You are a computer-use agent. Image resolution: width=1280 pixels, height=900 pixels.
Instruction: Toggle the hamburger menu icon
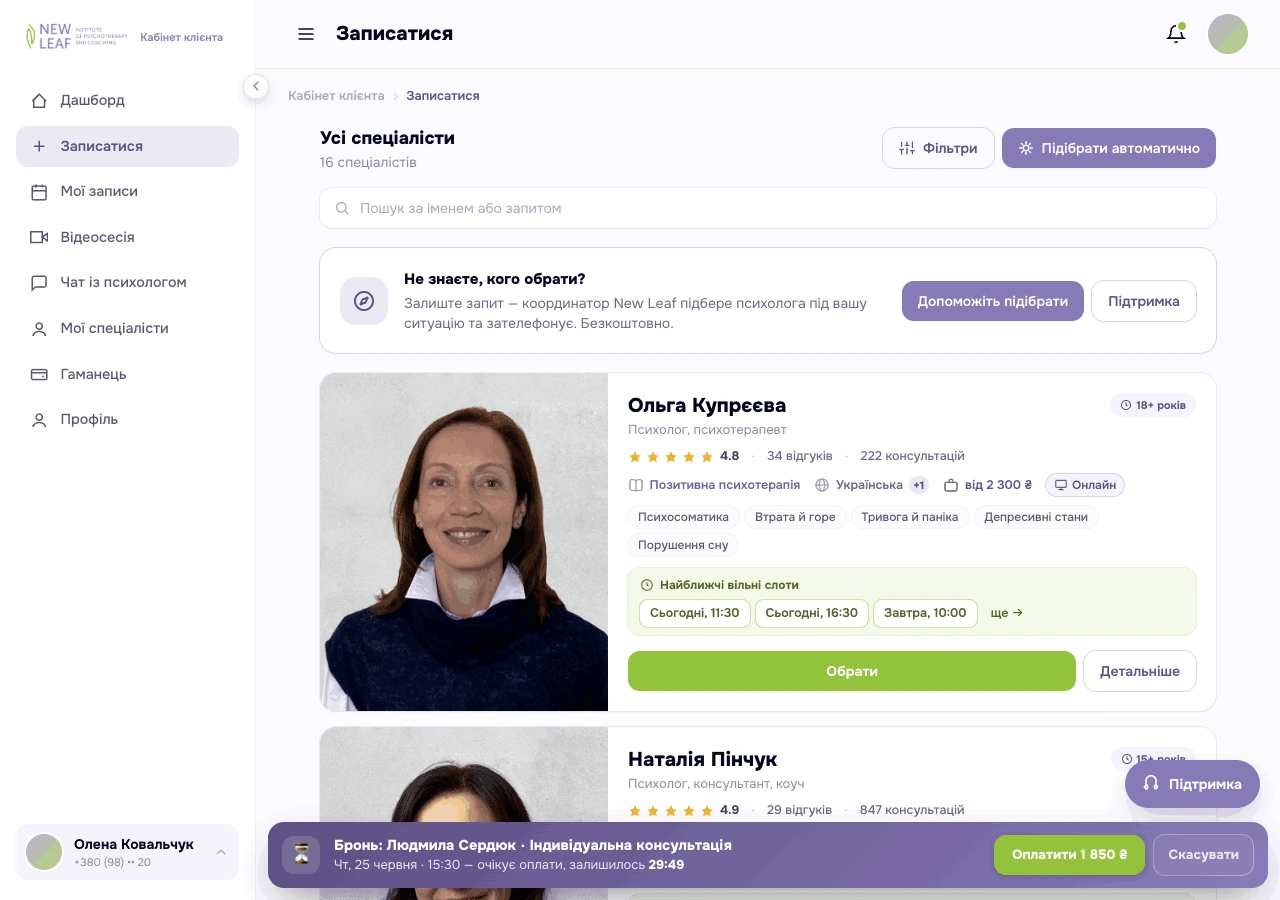click(306, 34)
